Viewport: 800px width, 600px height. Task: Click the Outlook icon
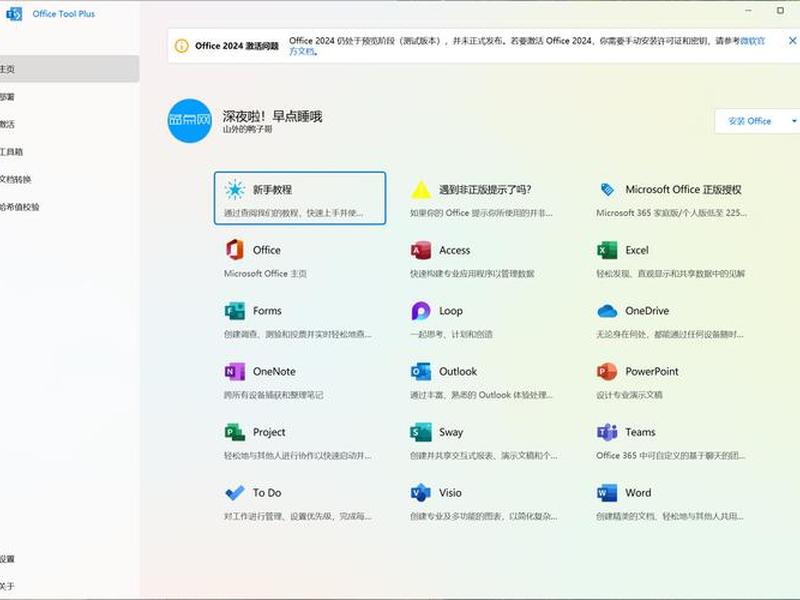(421, 371)
